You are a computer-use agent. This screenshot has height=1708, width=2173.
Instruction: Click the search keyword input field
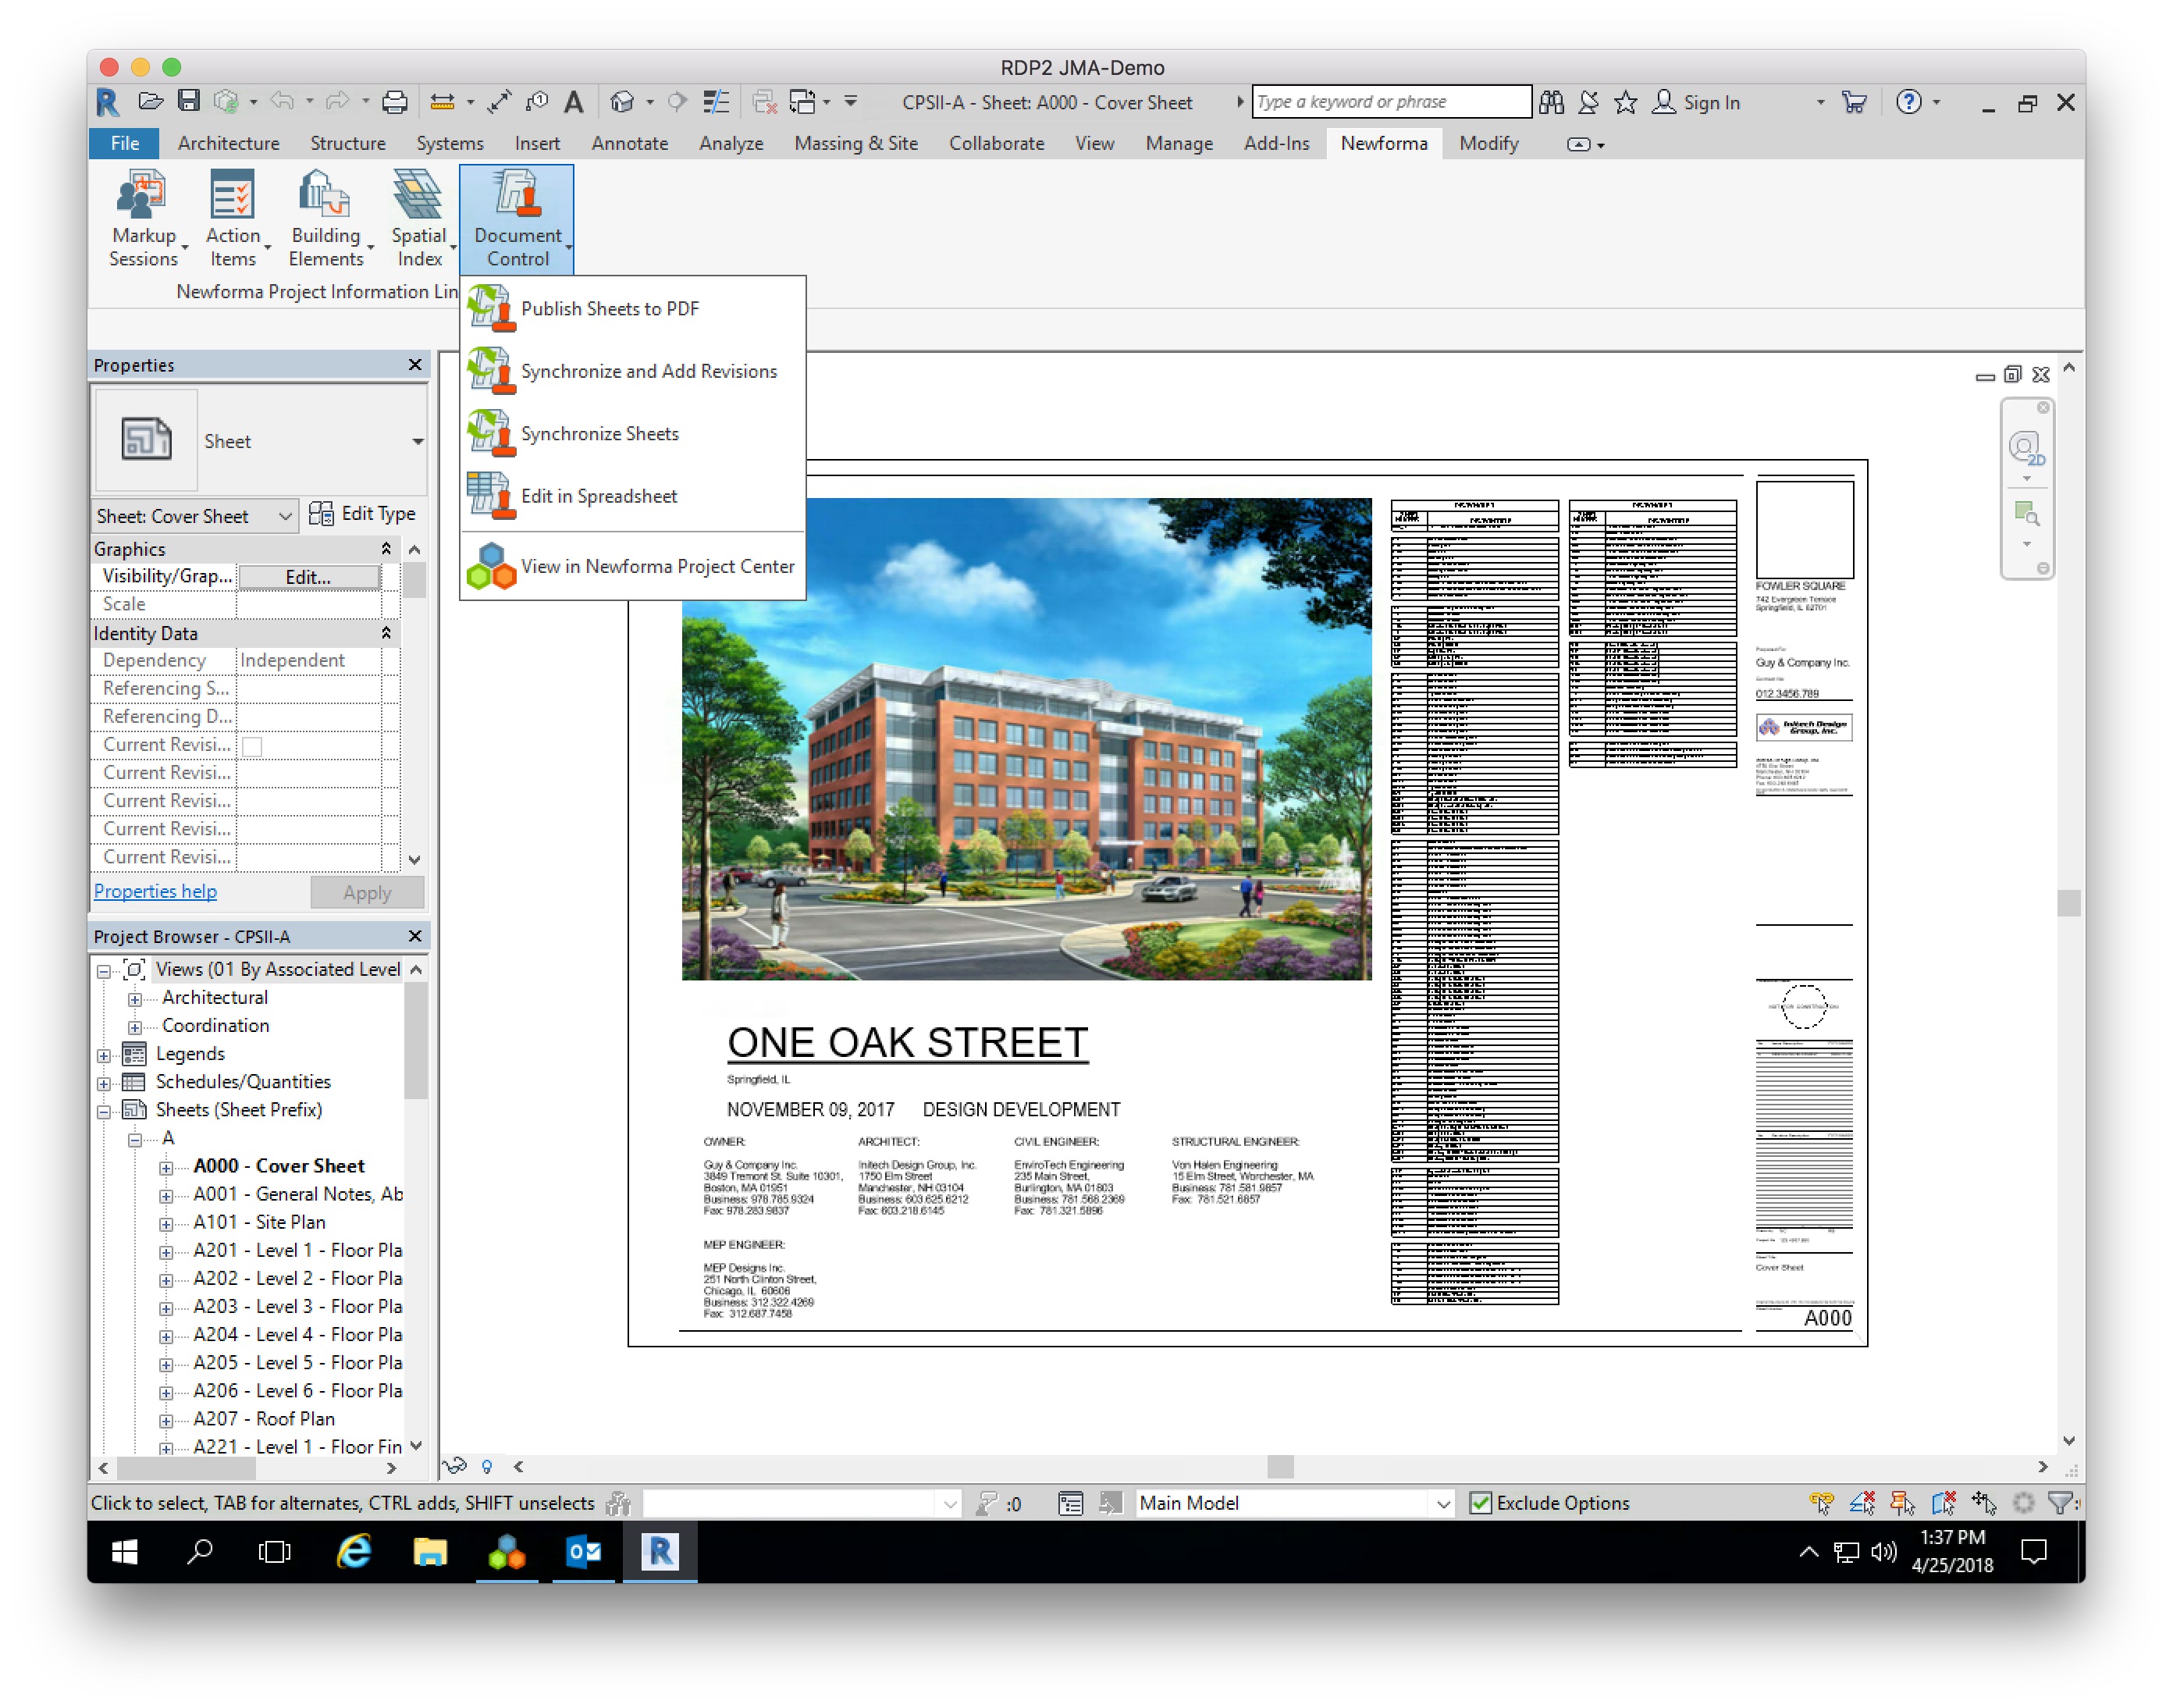[x=1390, y=102]
